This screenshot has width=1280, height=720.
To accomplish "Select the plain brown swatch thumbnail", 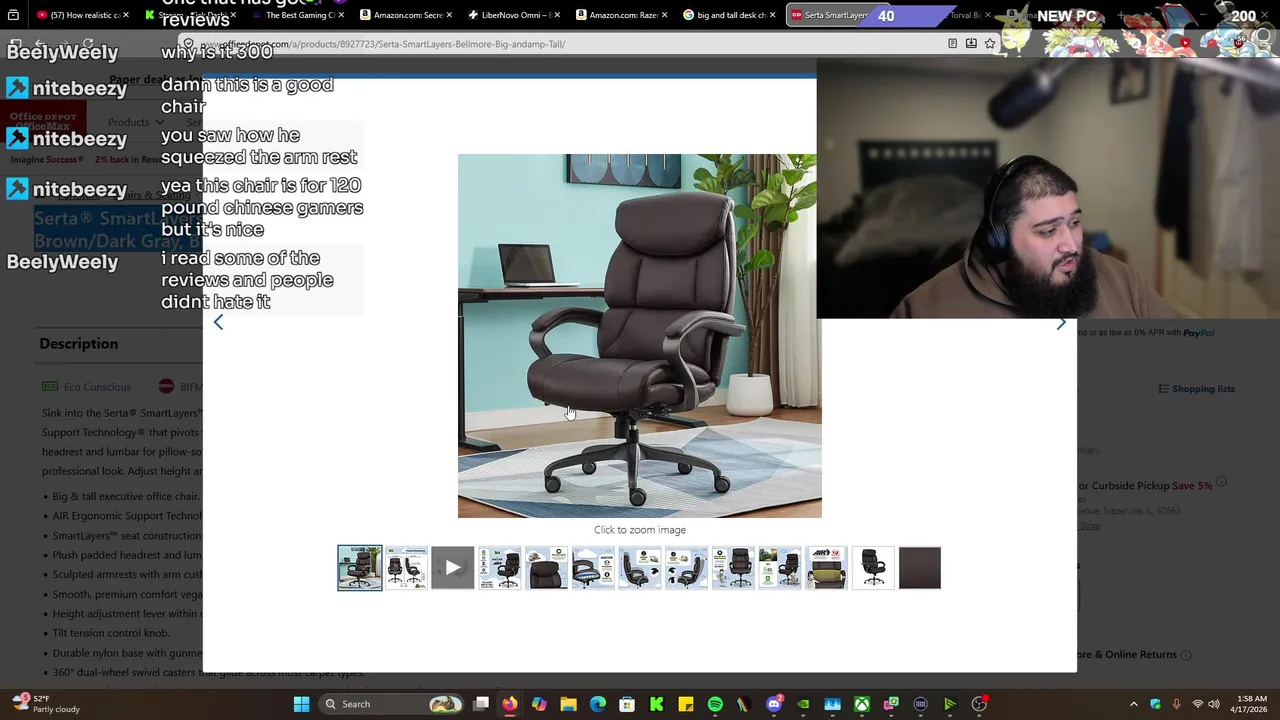I will pyautogui.click(x=920, y=568).
